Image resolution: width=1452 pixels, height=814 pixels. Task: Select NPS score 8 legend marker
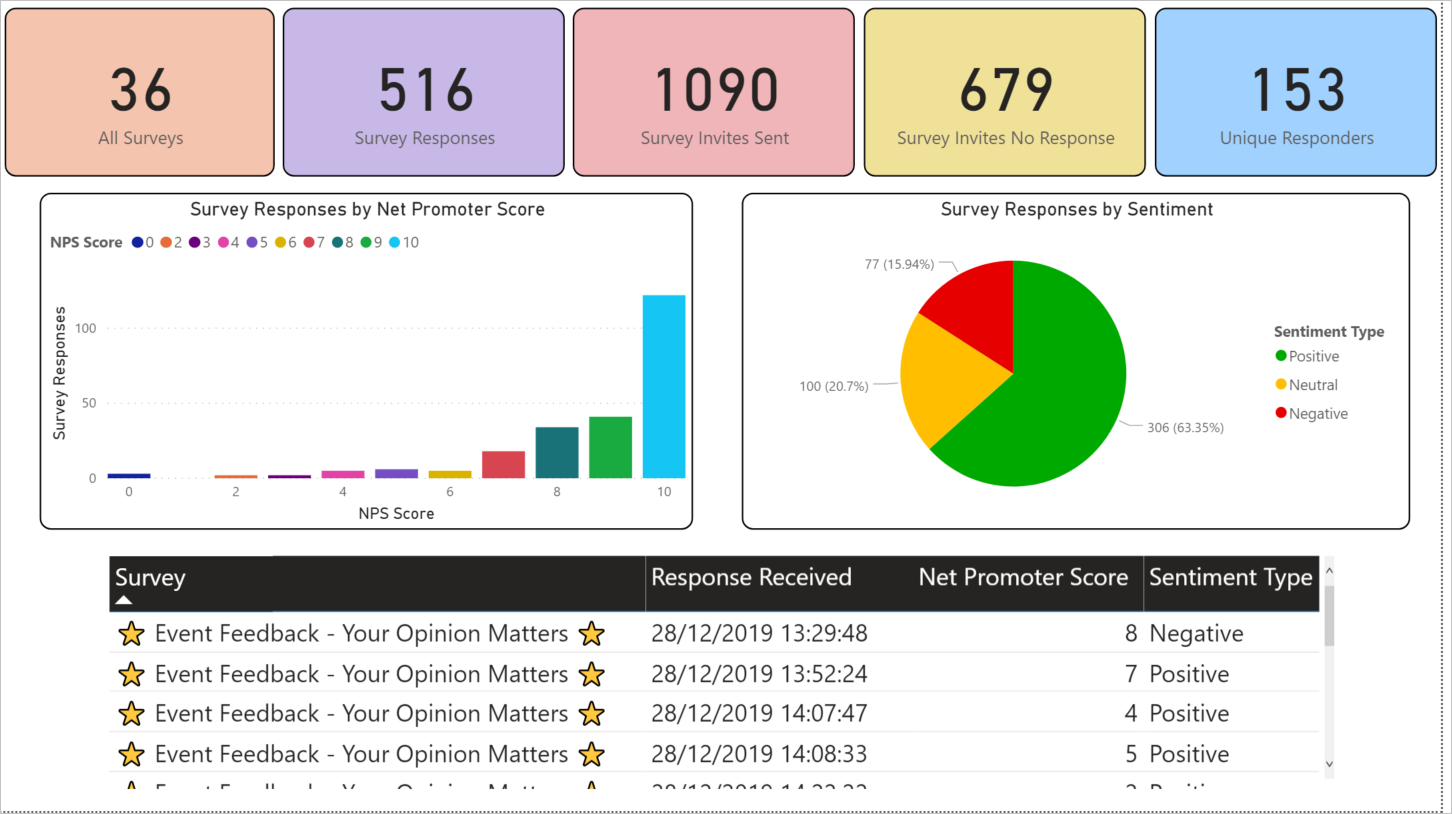(338, 242)
